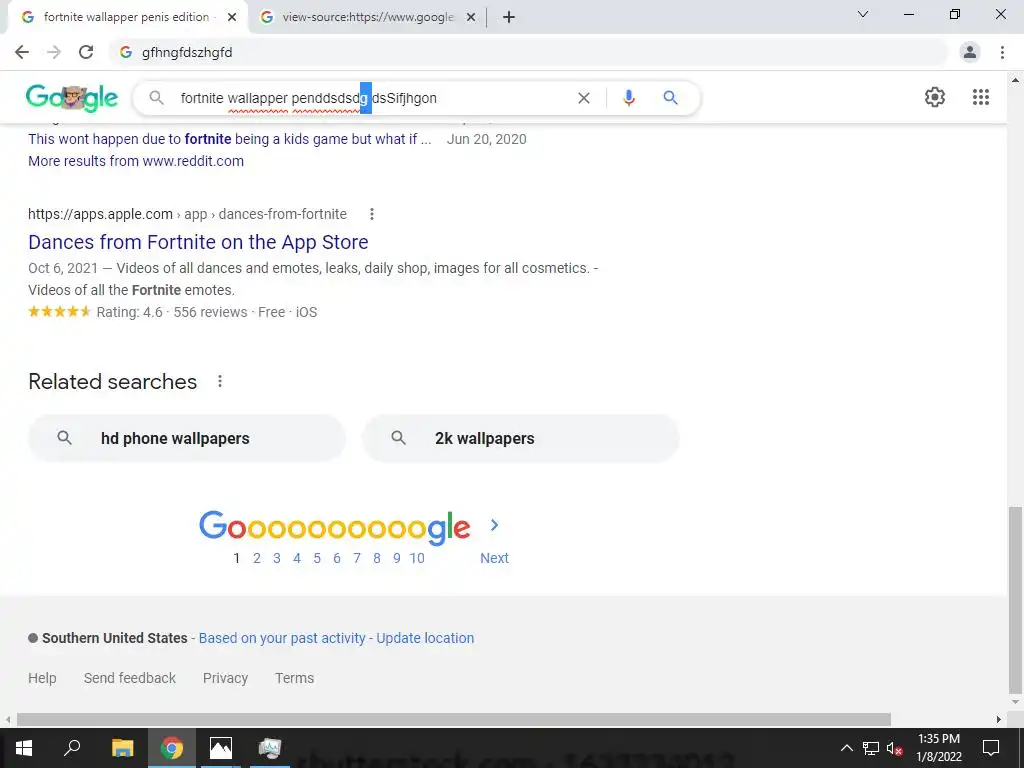The image size is (1024, 768).
Task: Click the reddit snippet about fortnite kids game
Action: tap(230, 139)
